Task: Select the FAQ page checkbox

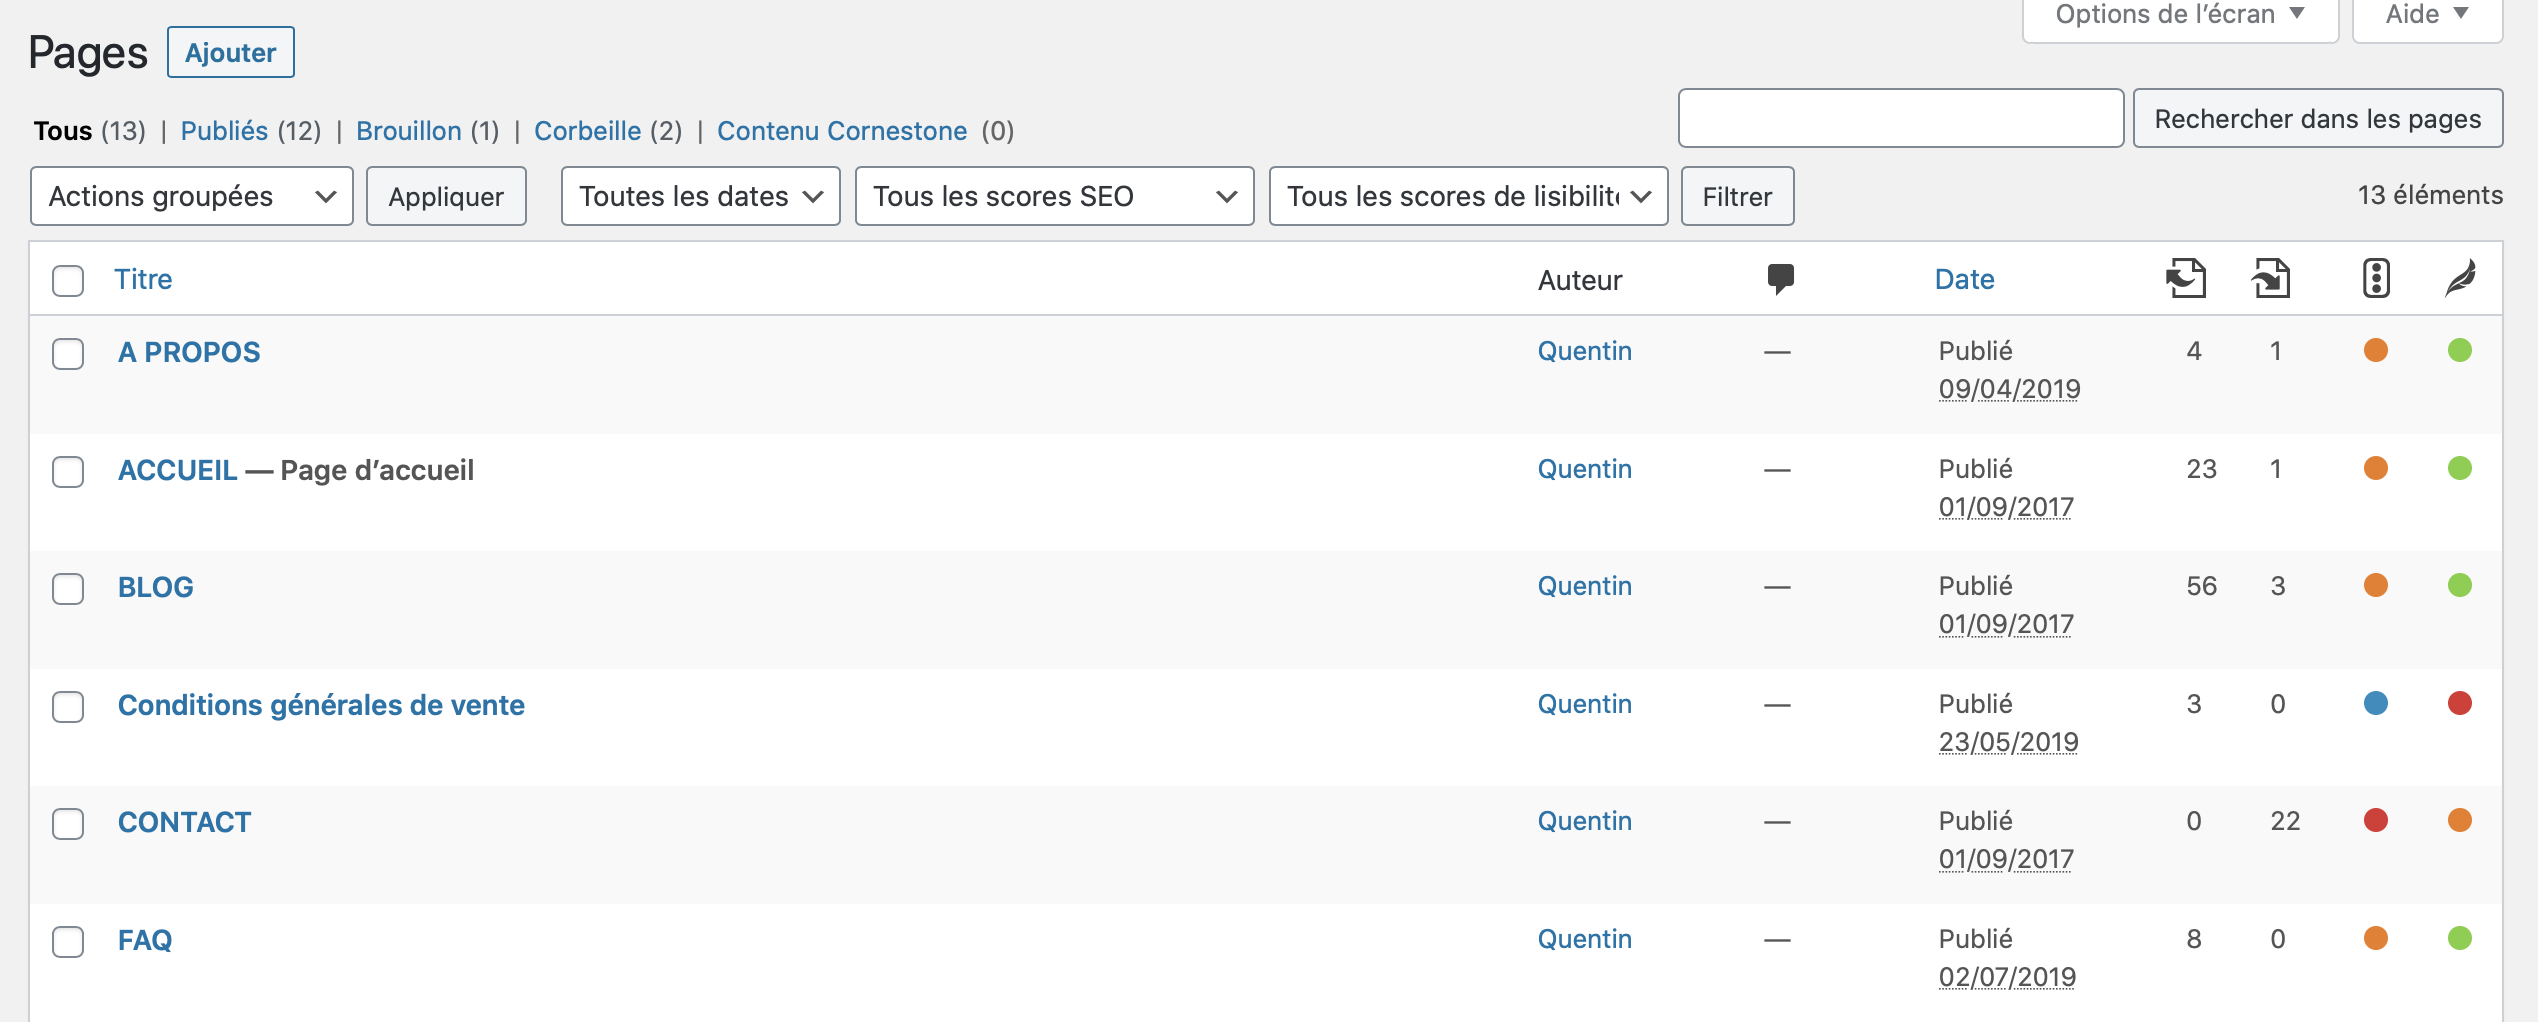Action: click(68, 941)
